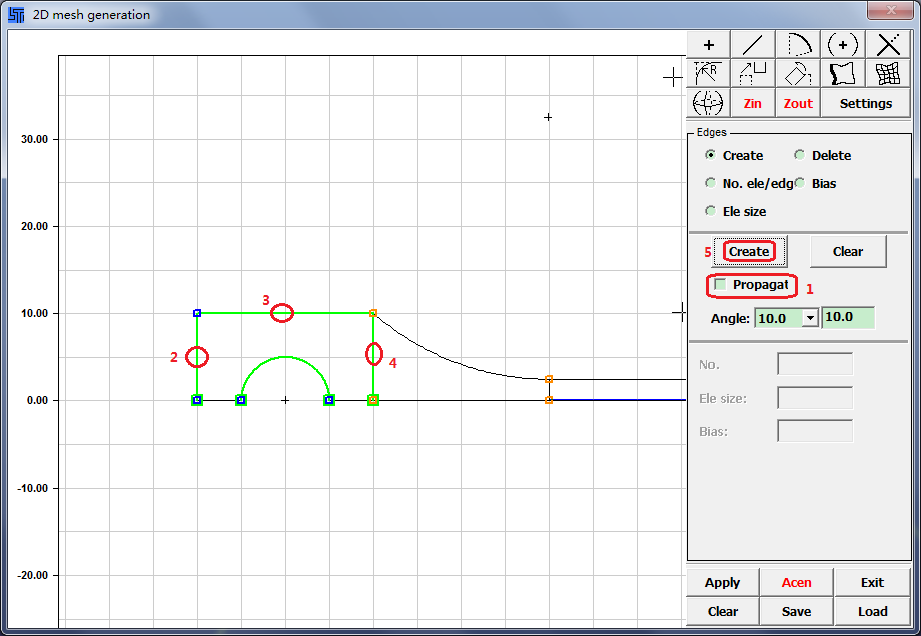
Task: Enable the Propagat checkbox
Action: (720, 285)
